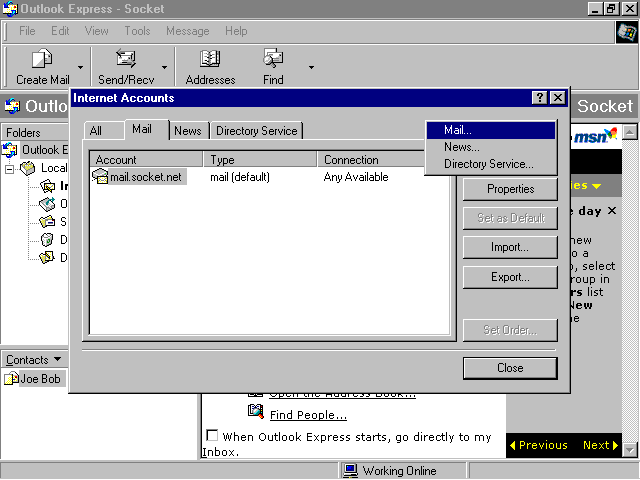Click the Export... button
This screenshot has height=480, width=640.
pos(510,277)
